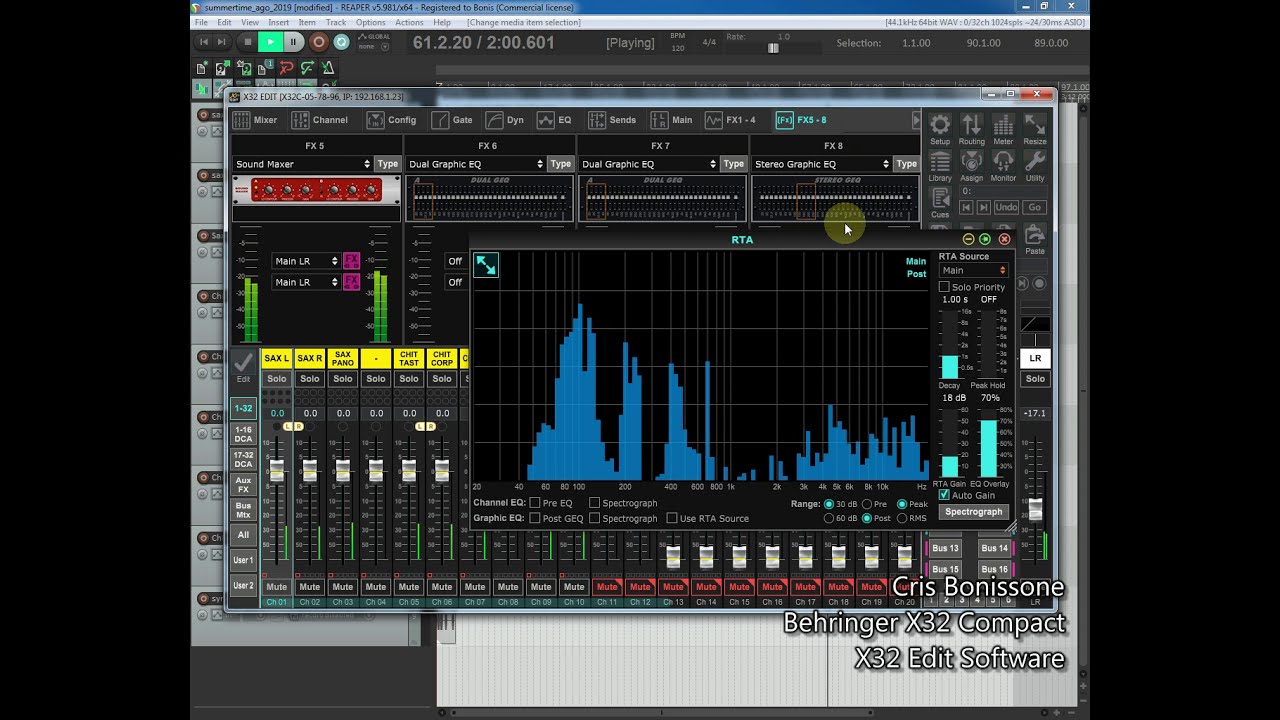The image size is (1280, 720).
Task: Open the lower Main LR source dropdown
Action: (x=306, y=282)
